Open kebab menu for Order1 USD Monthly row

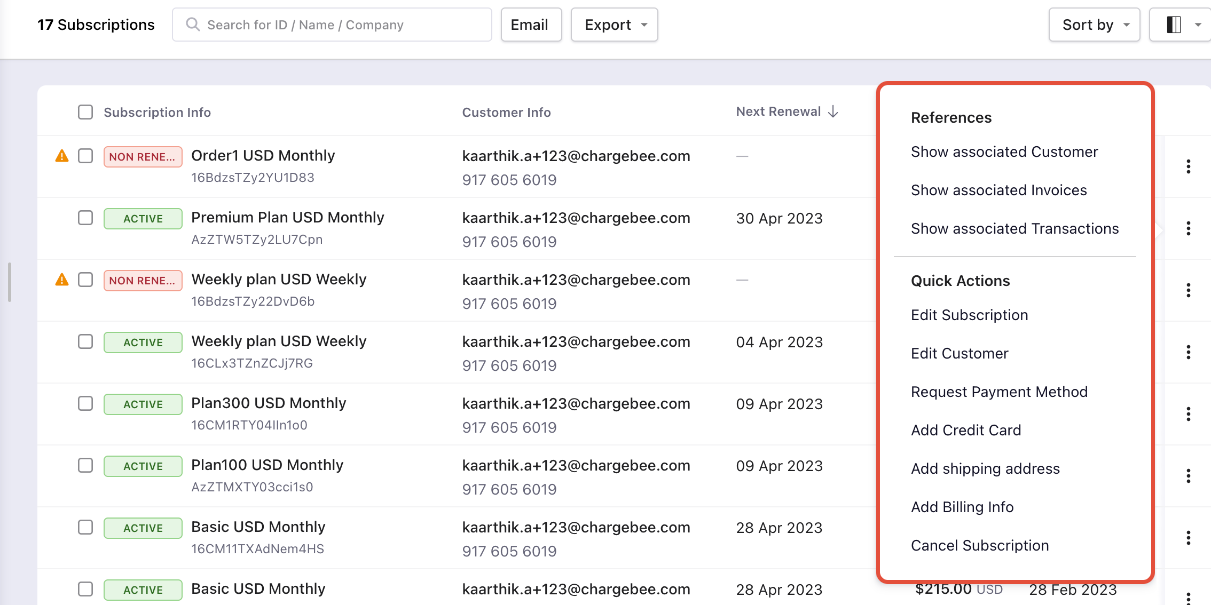pyautogui.click(x=1188, y=167)
